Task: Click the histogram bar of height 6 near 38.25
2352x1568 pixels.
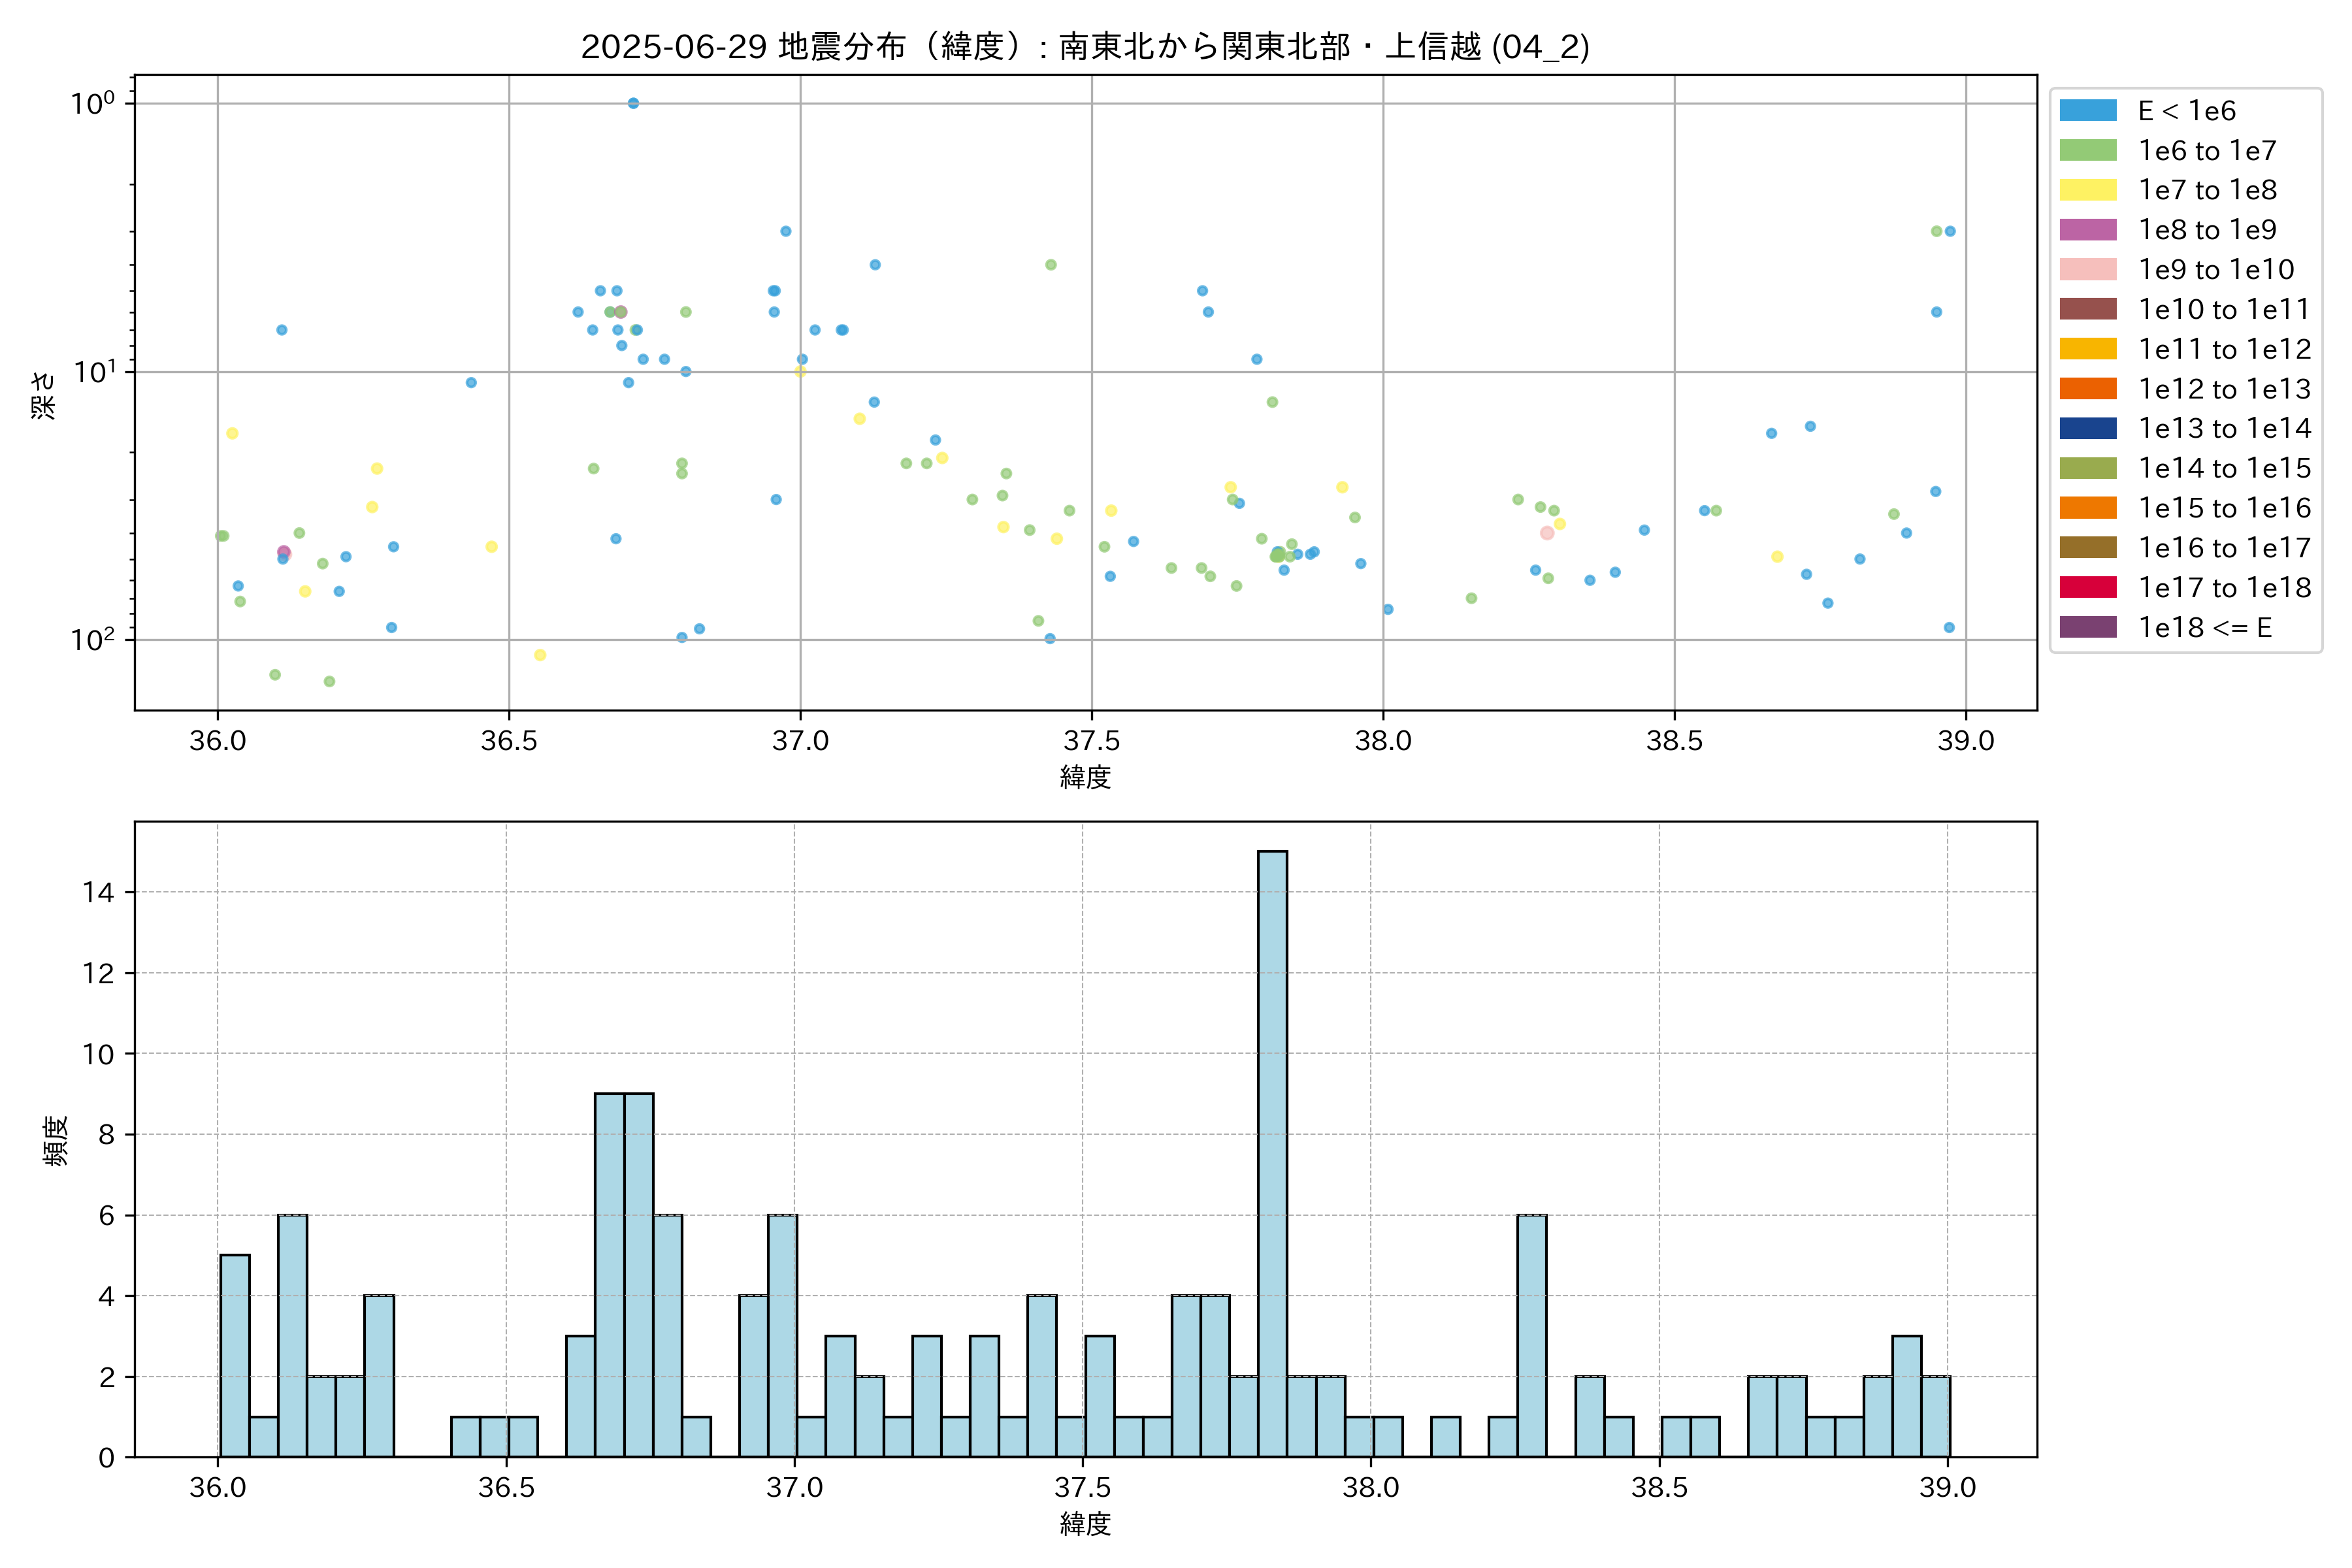Action: coord(1531,1335)
